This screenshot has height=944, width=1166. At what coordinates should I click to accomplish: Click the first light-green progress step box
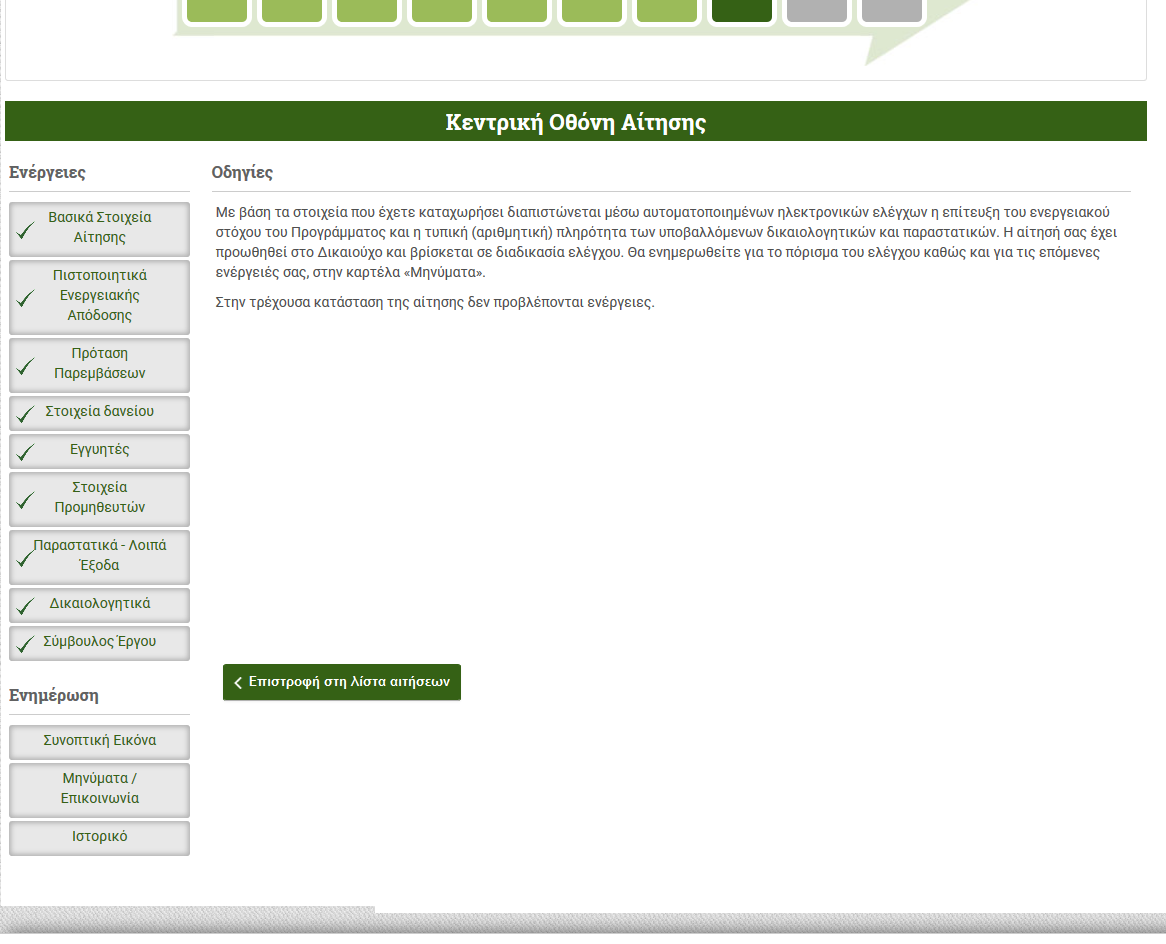217,9
